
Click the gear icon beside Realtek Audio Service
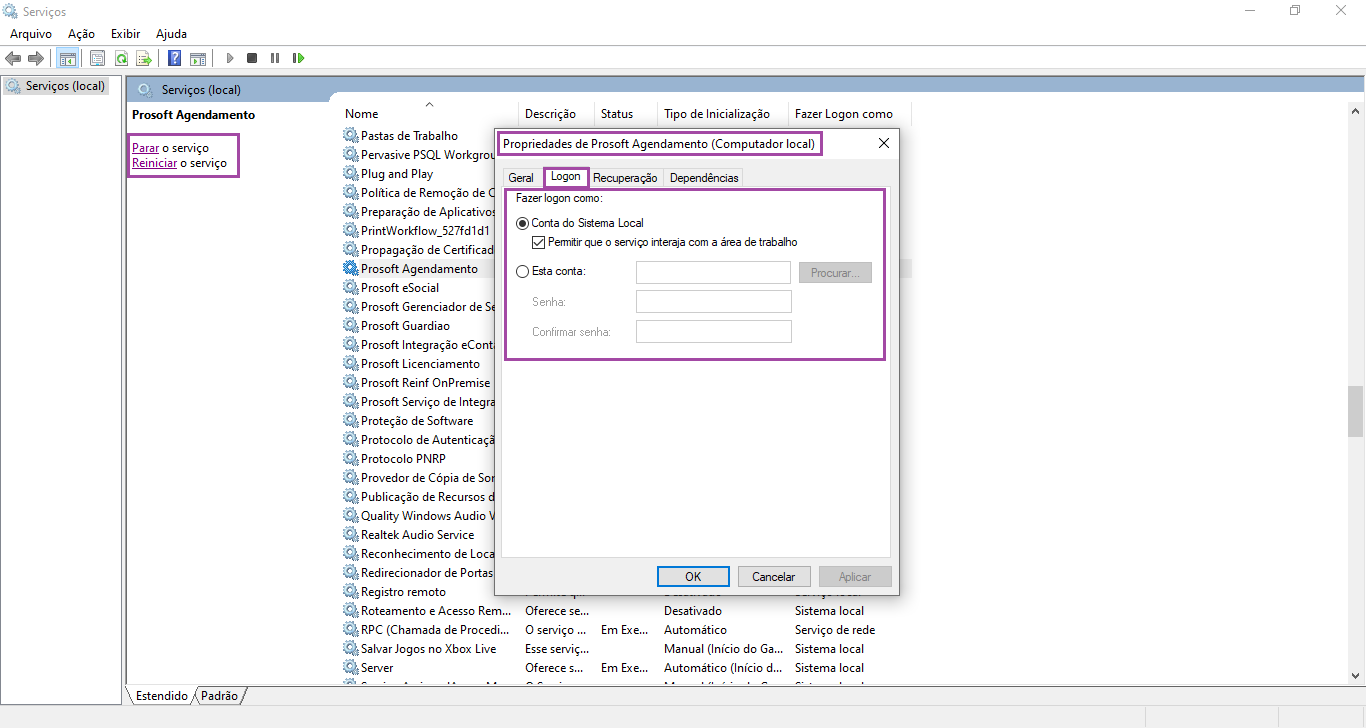(x=350, y=534)
